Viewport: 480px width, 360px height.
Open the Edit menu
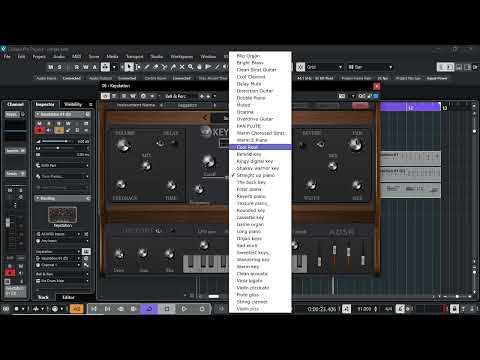click(21, 56)
